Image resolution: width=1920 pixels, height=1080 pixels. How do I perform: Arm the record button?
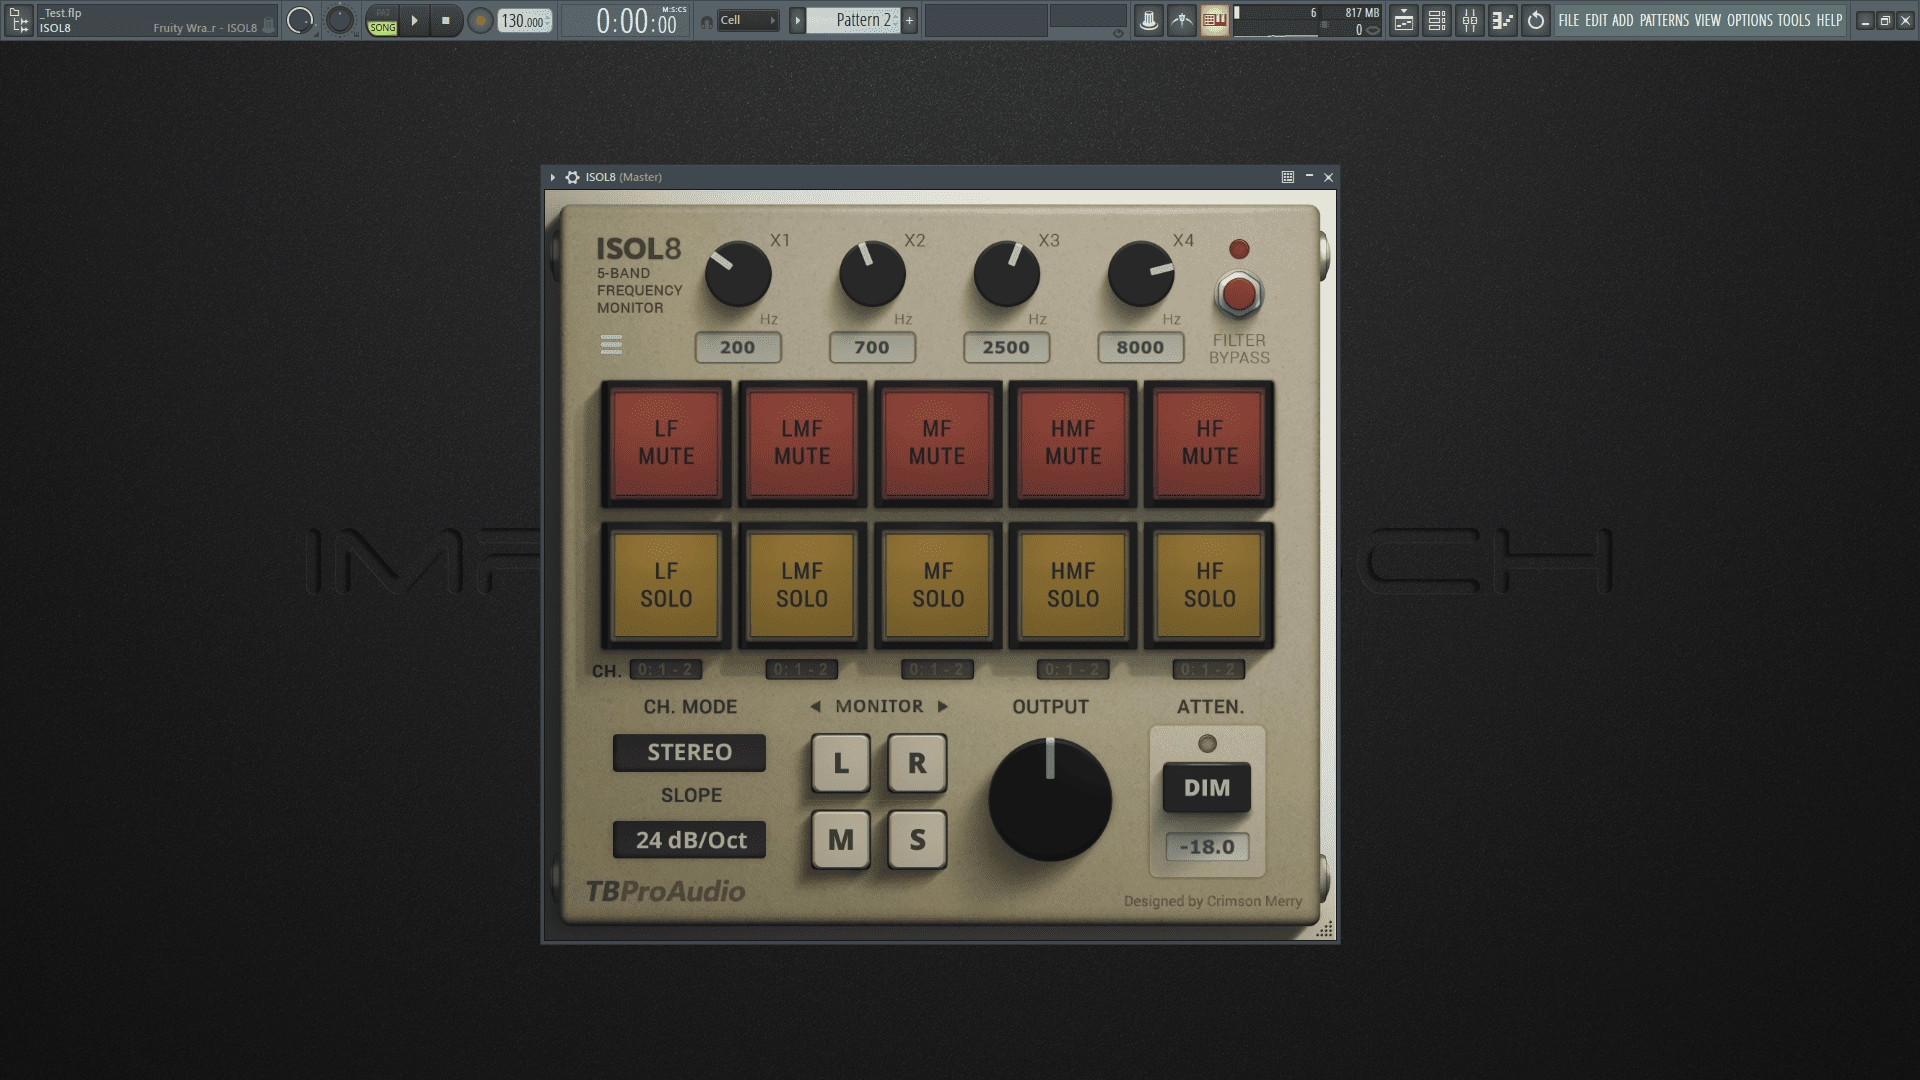[x=480, y=20]
